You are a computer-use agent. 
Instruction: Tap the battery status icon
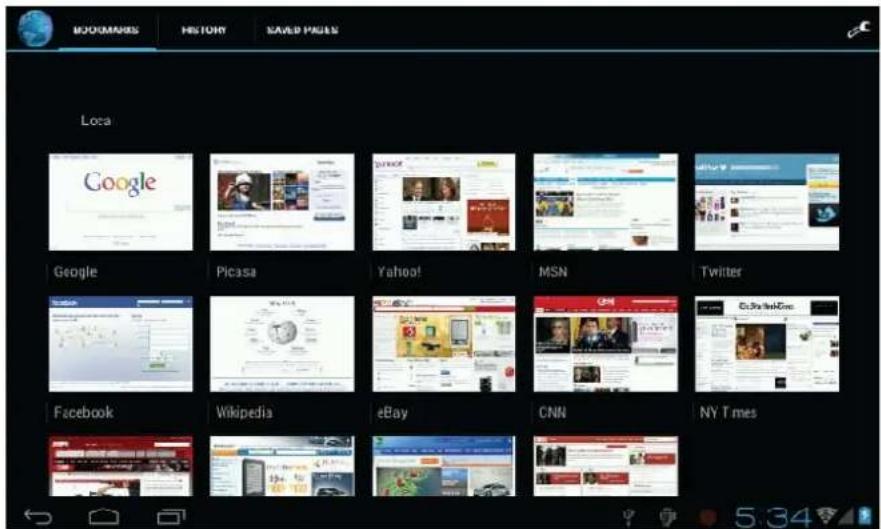pos(864,516)
